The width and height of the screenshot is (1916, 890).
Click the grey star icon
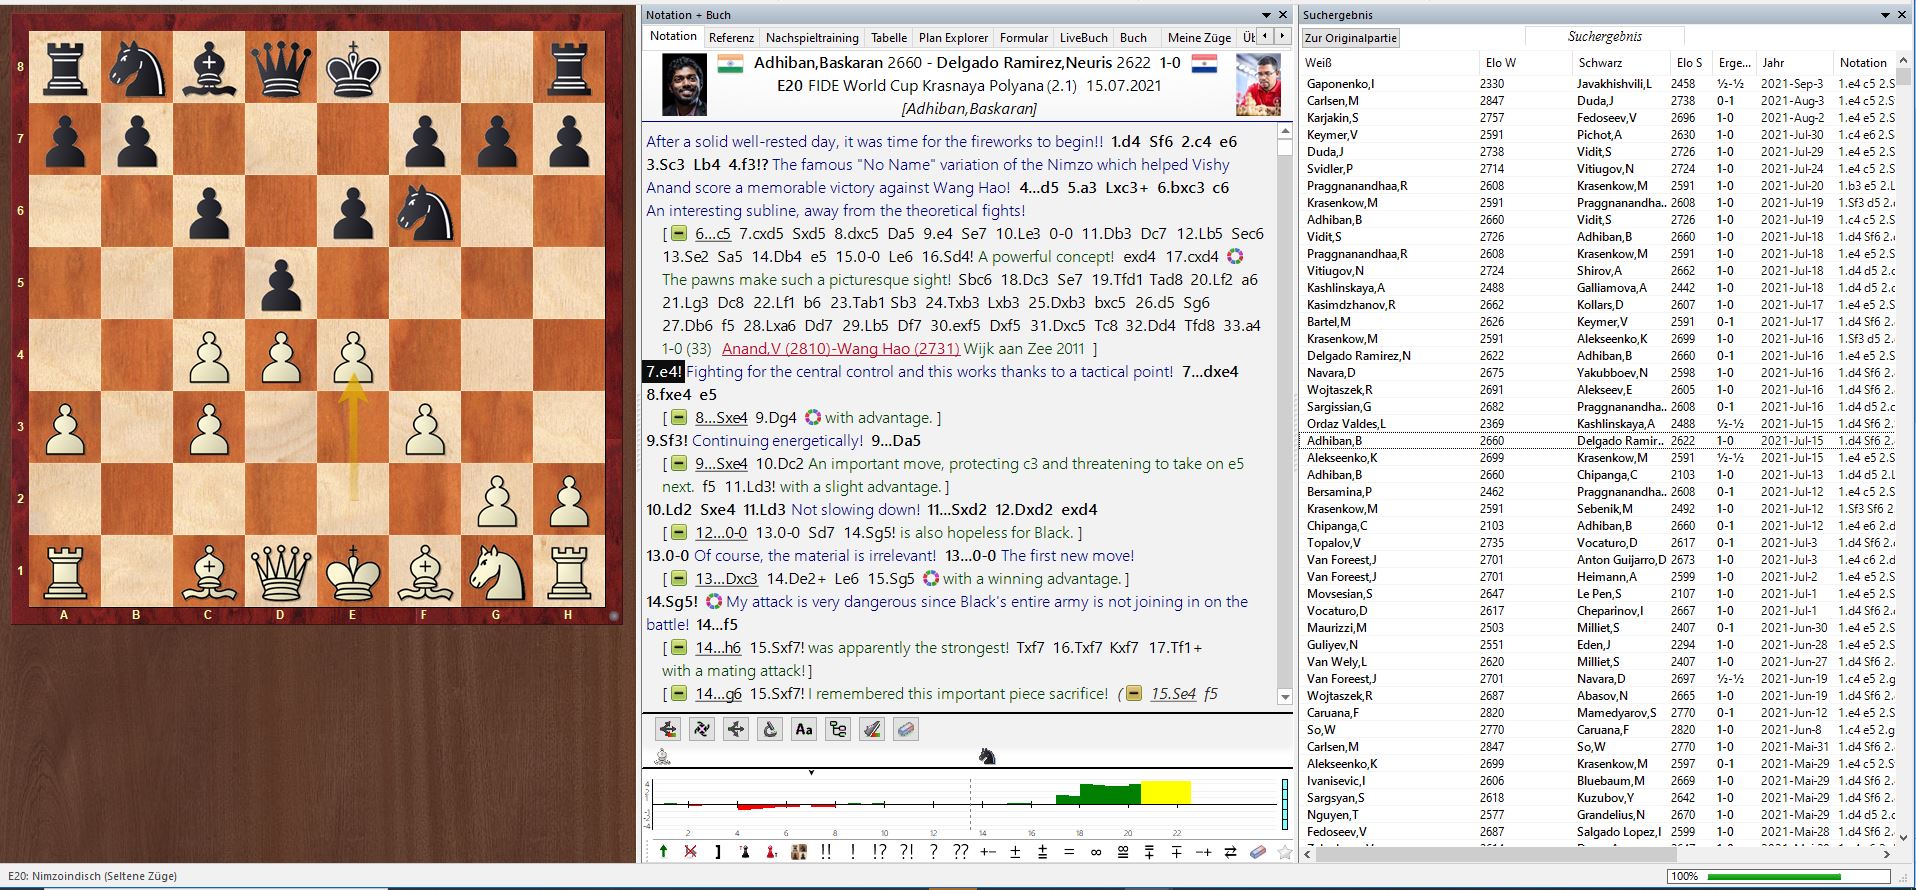[x=1284, y=852]
